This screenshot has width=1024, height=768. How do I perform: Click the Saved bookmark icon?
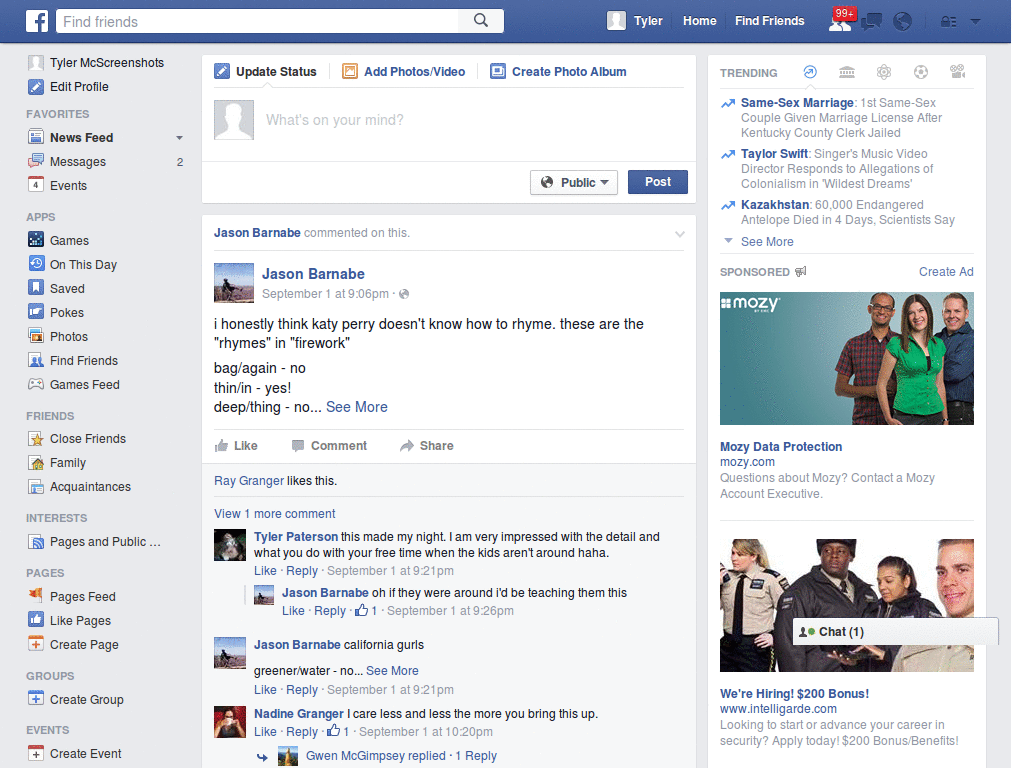pos(36,288)
